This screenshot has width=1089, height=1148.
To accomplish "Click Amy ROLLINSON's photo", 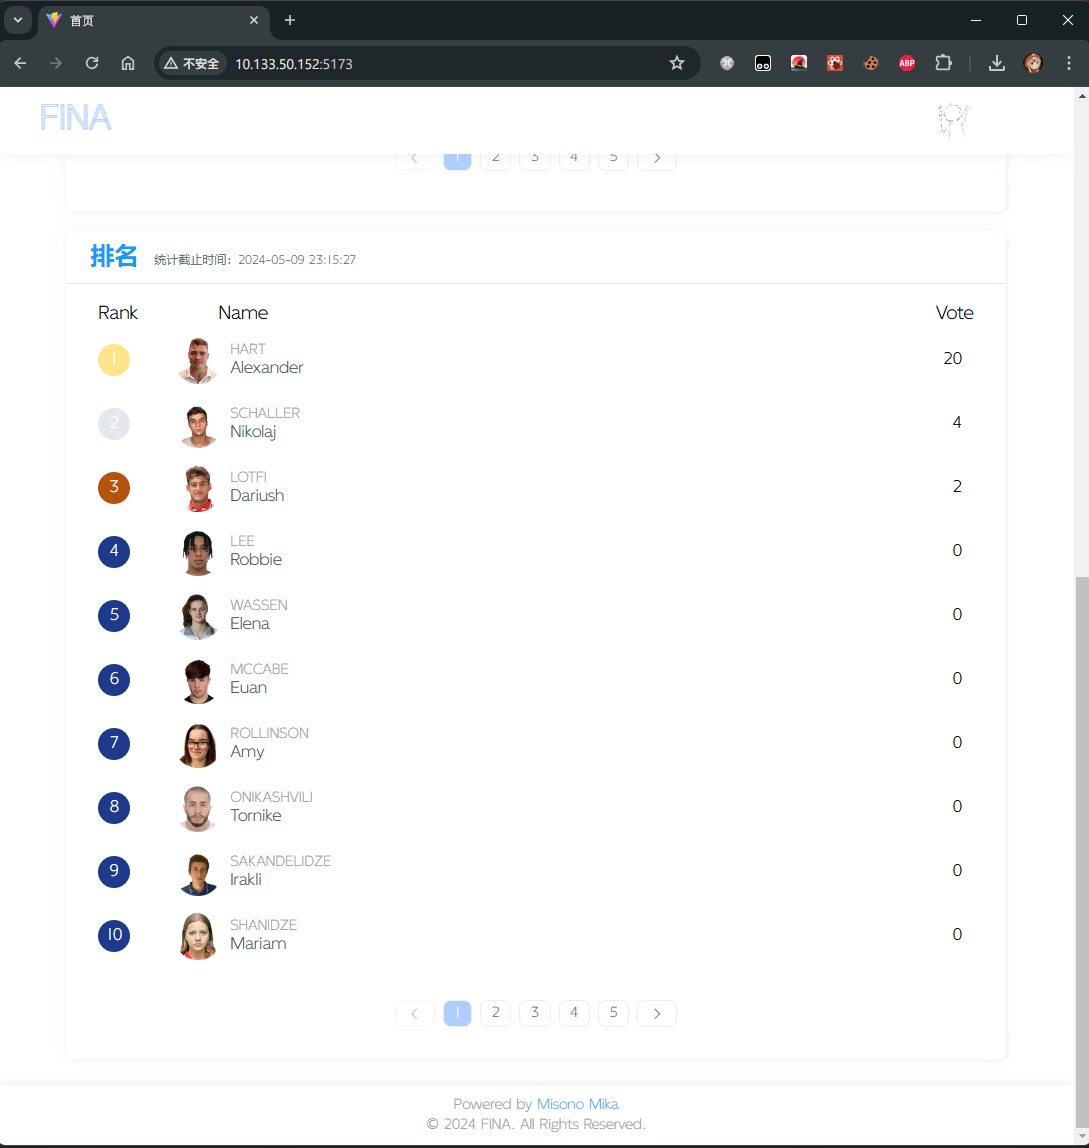I will [x=198, y=745].
